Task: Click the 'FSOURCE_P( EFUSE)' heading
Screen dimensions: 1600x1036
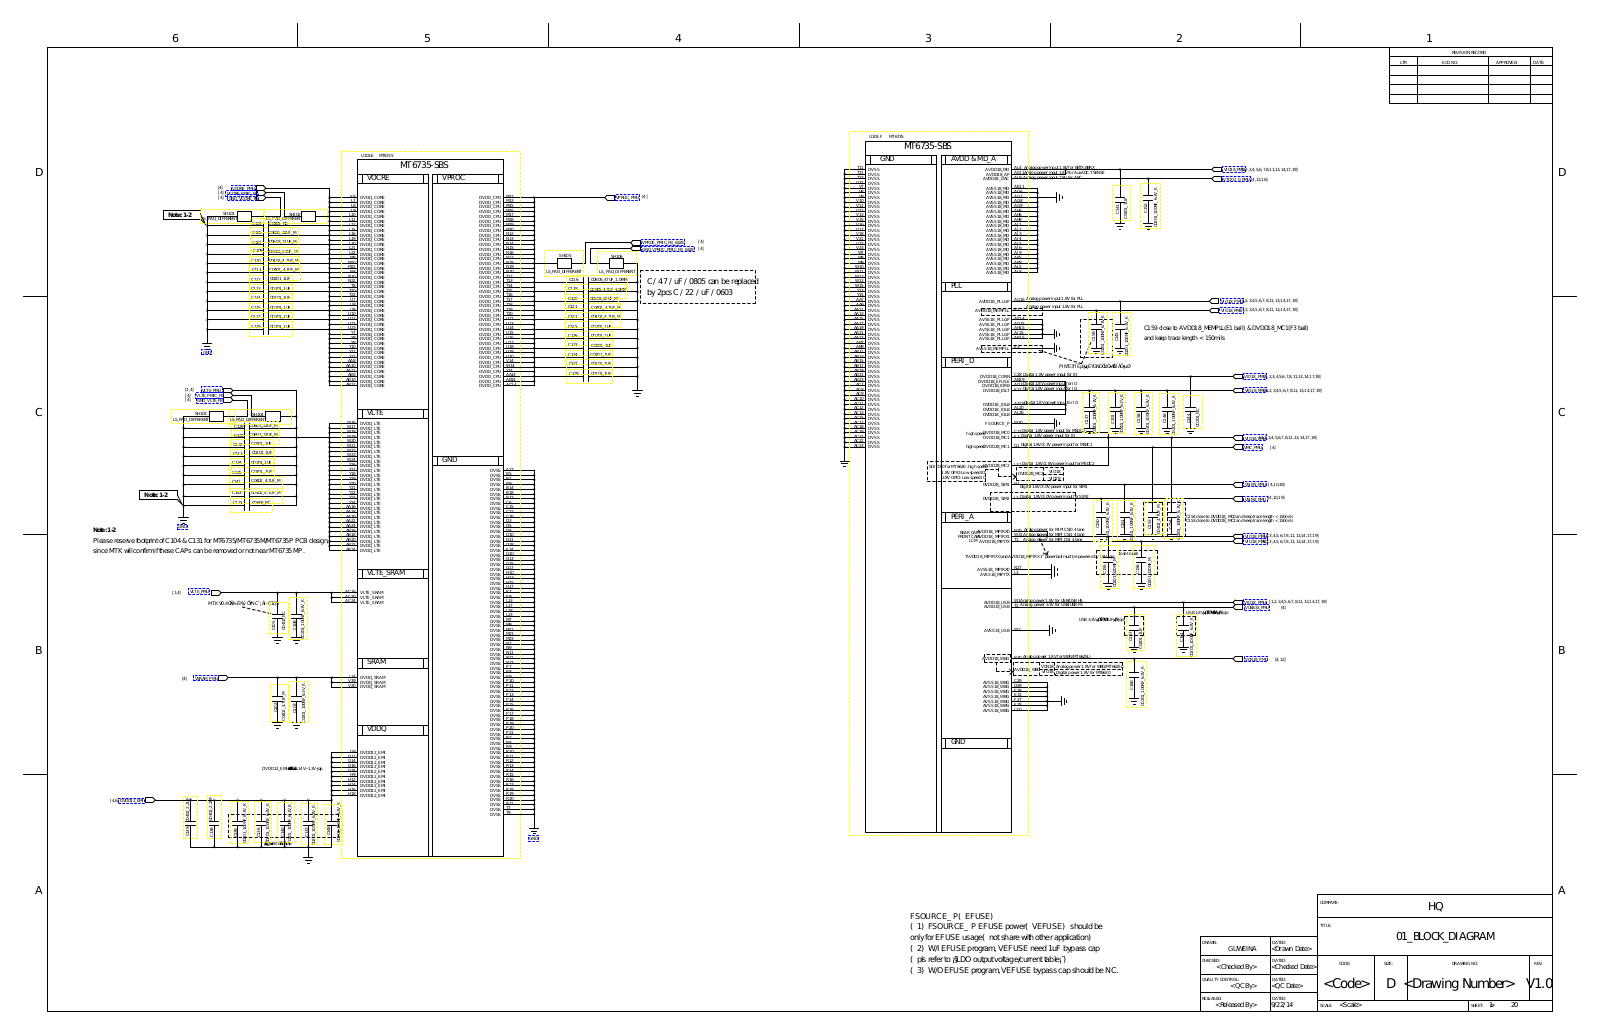Action: [951, 916]
